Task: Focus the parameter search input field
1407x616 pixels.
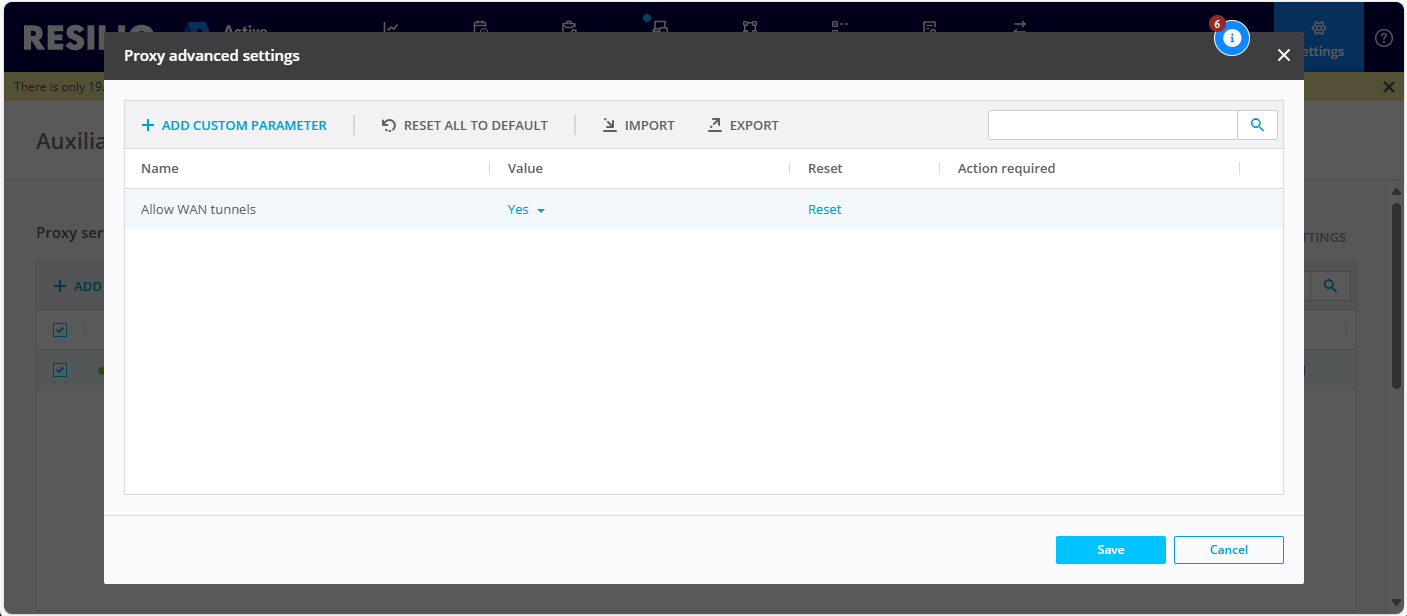Action: pos(1112,125)
